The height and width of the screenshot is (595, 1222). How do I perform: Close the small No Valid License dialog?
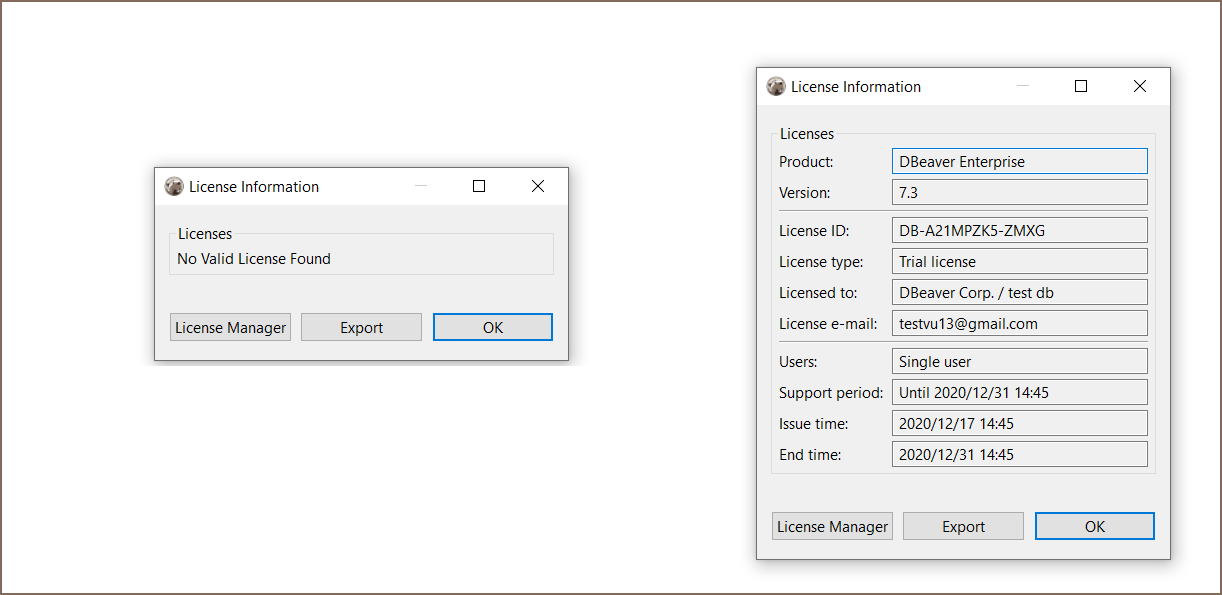[538, 186]
